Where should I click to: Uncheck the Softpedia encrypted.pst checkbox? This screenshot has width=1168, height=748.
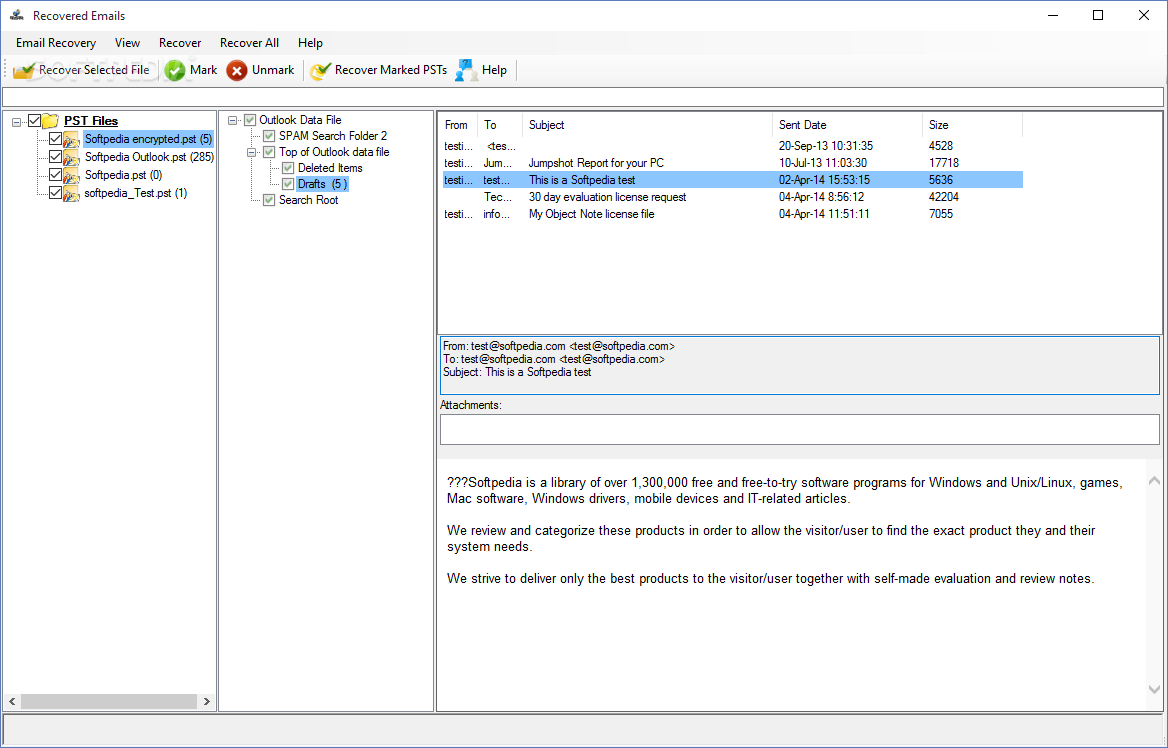[x=55, y=139]
